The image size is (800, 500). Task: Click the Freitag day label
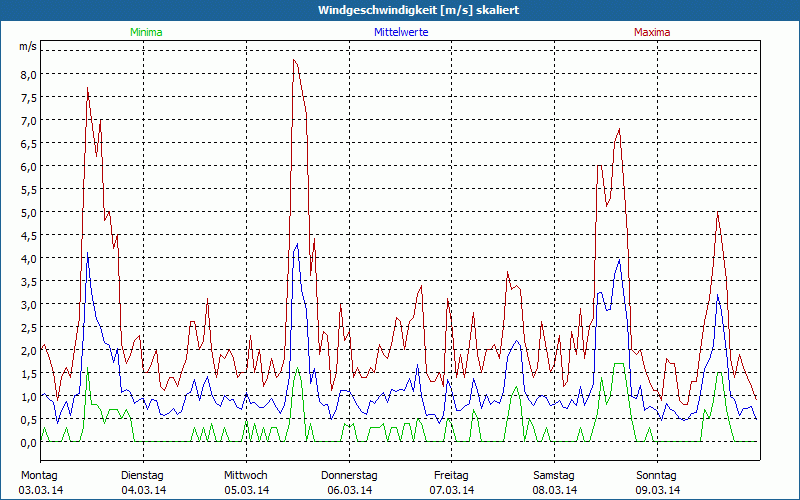coord(452,475)
